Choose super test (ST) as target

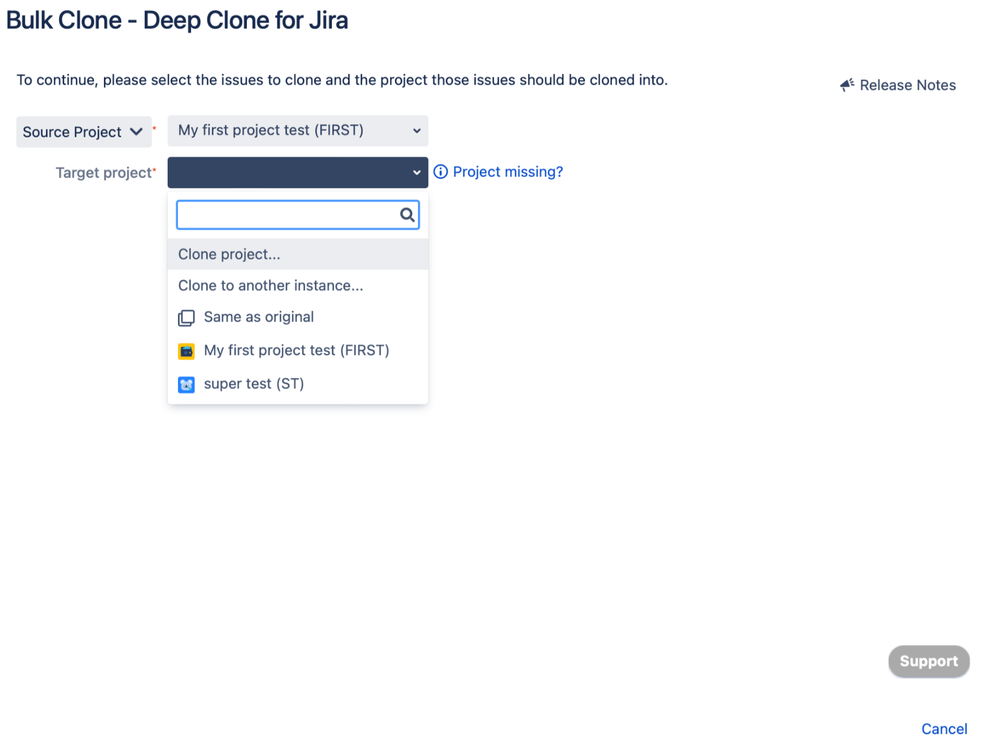click(x=298, y=384)
